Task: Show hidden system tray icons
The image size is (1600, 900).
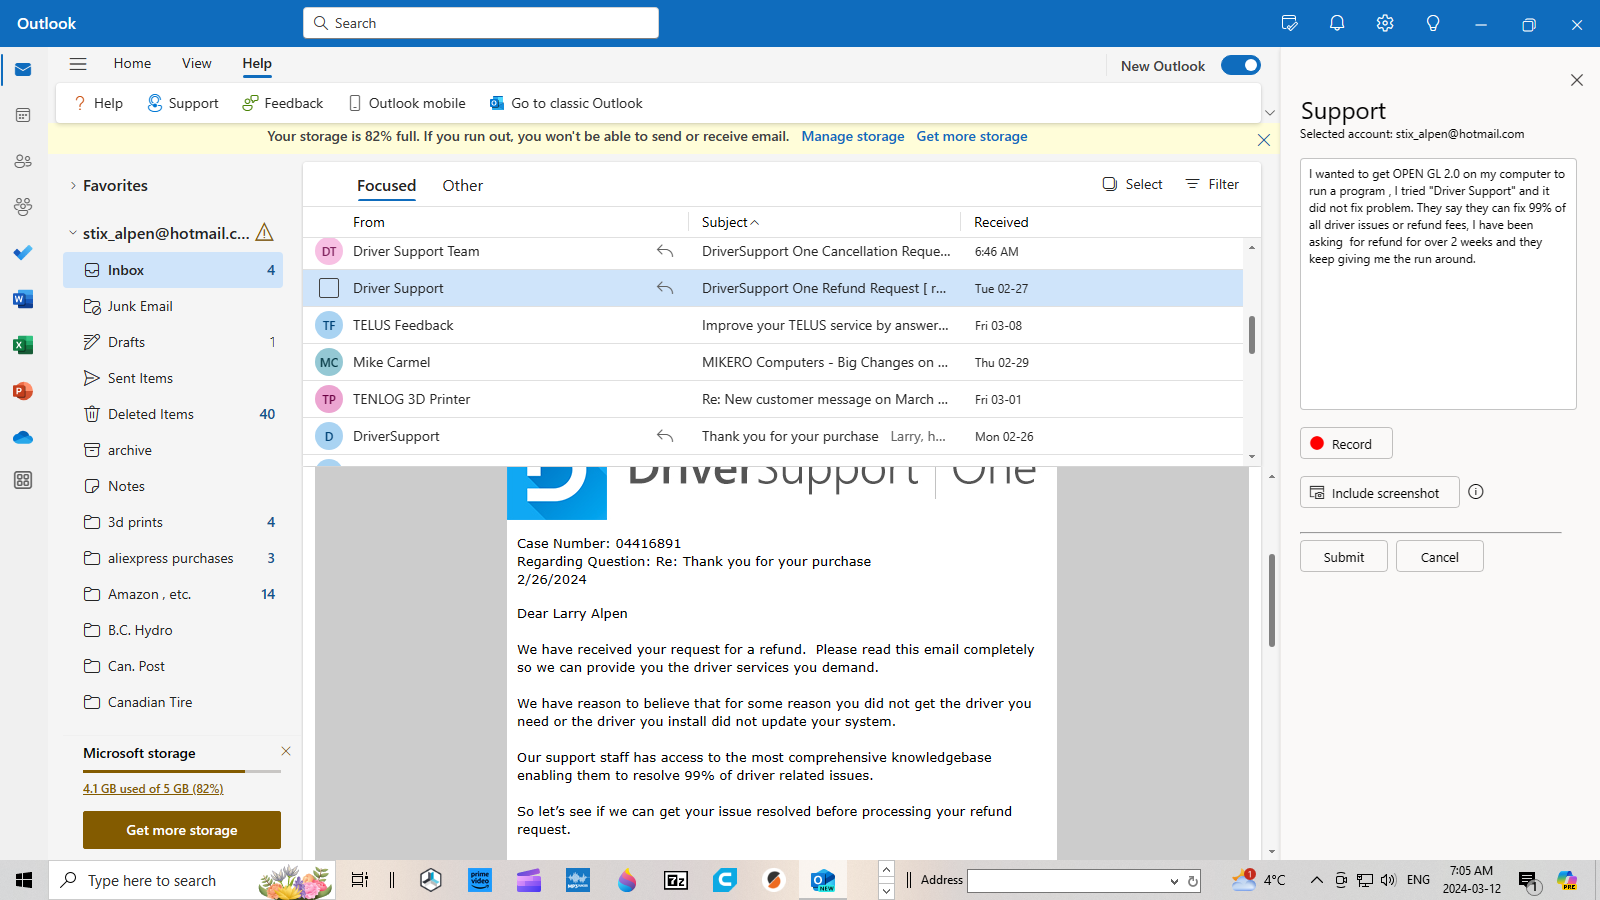Action: point(1316,880)
